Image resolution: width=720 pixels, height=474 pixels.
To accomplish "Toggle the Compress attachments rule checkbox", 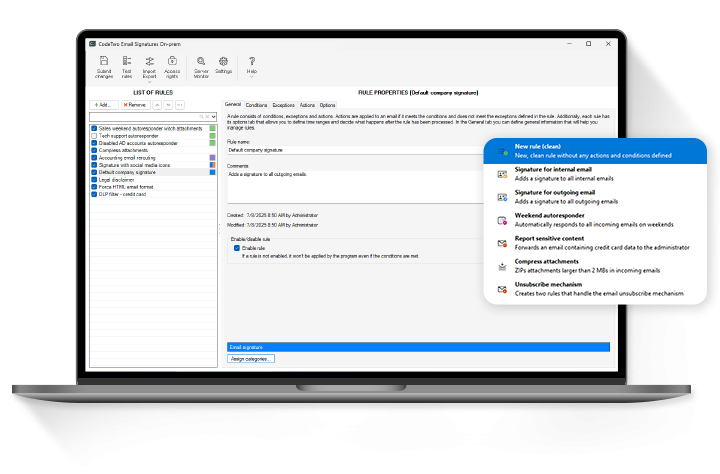I will [x=94, y=150].
